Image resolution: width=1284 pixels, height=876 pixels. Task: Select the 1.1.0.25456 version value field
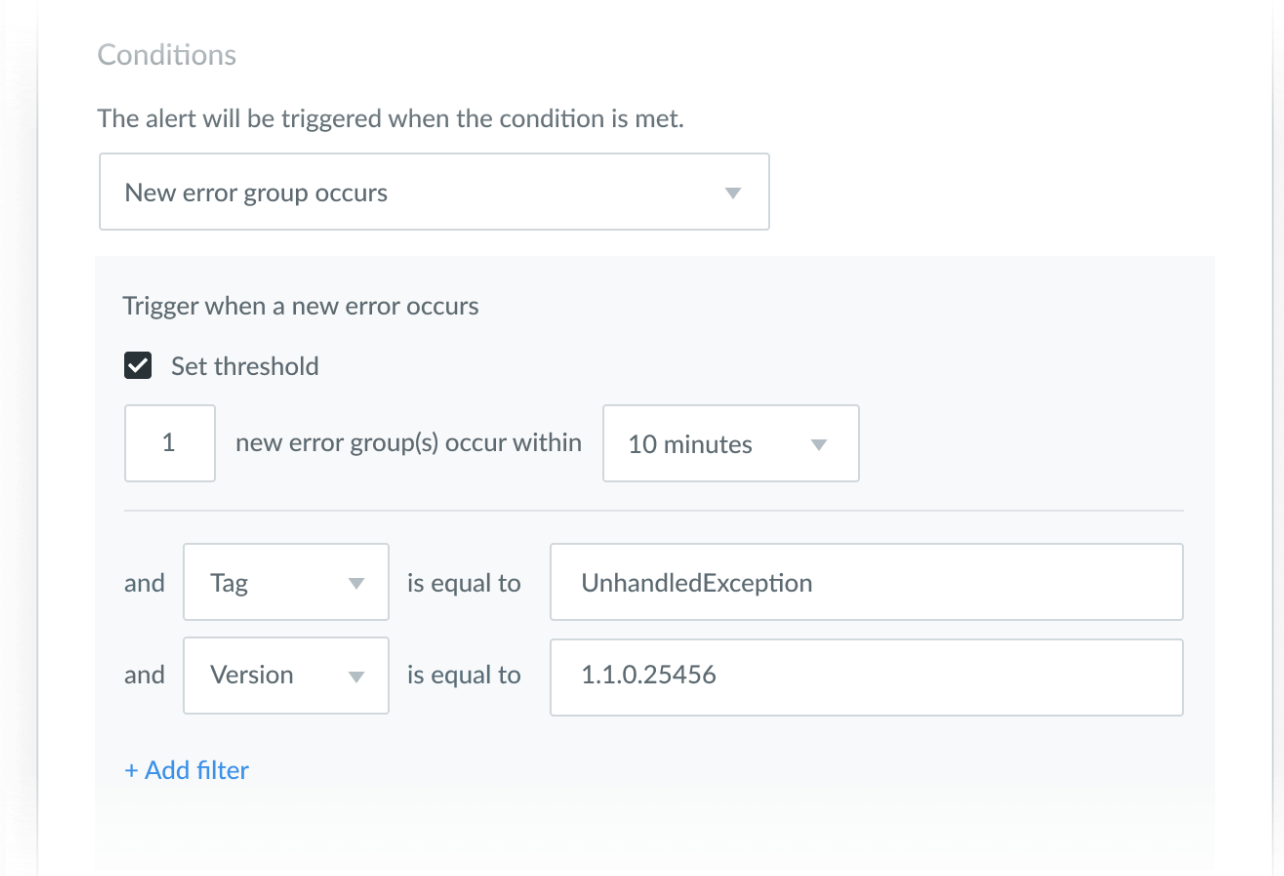pos(866,675)
